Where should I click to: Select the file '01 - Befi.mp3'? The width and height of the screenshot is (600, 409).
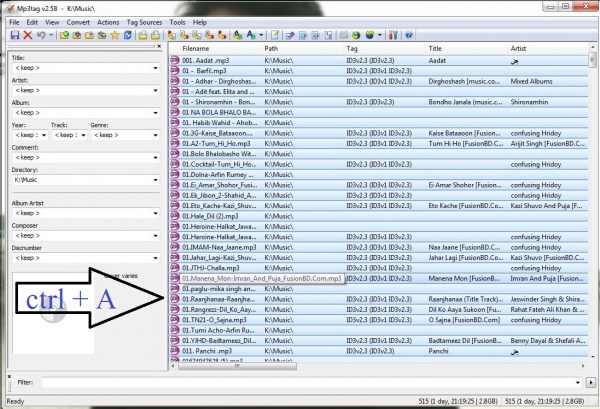pyautogui.click(x=204, y=71)
